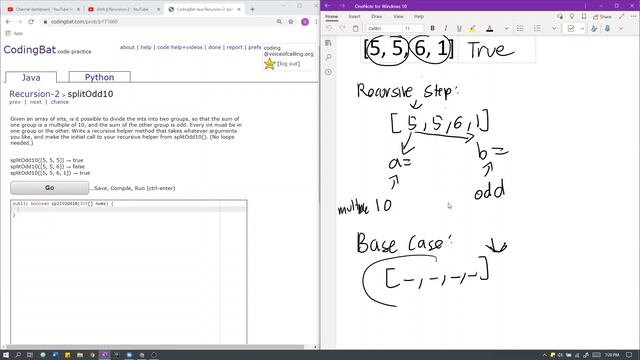
Task: Click the Go button to run code
Action: coord(49,188)
